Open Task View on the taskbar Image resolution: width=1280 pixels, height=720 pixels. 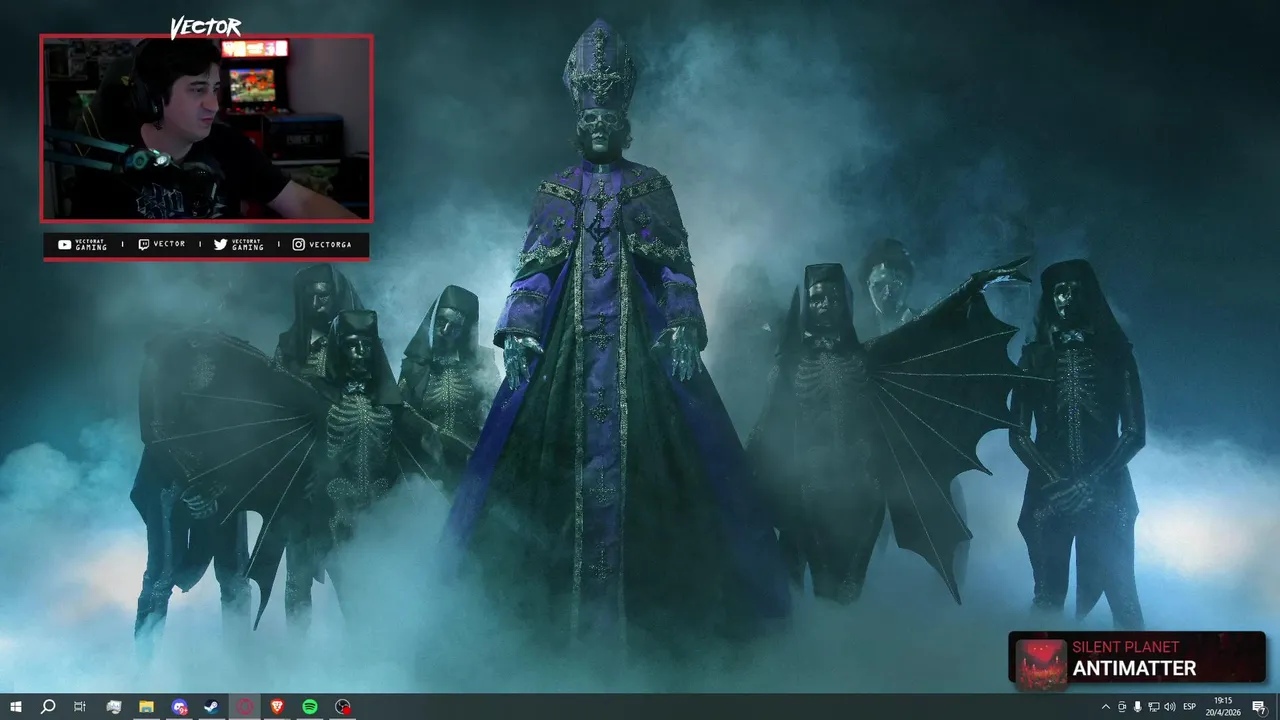[x=80, y=707]
